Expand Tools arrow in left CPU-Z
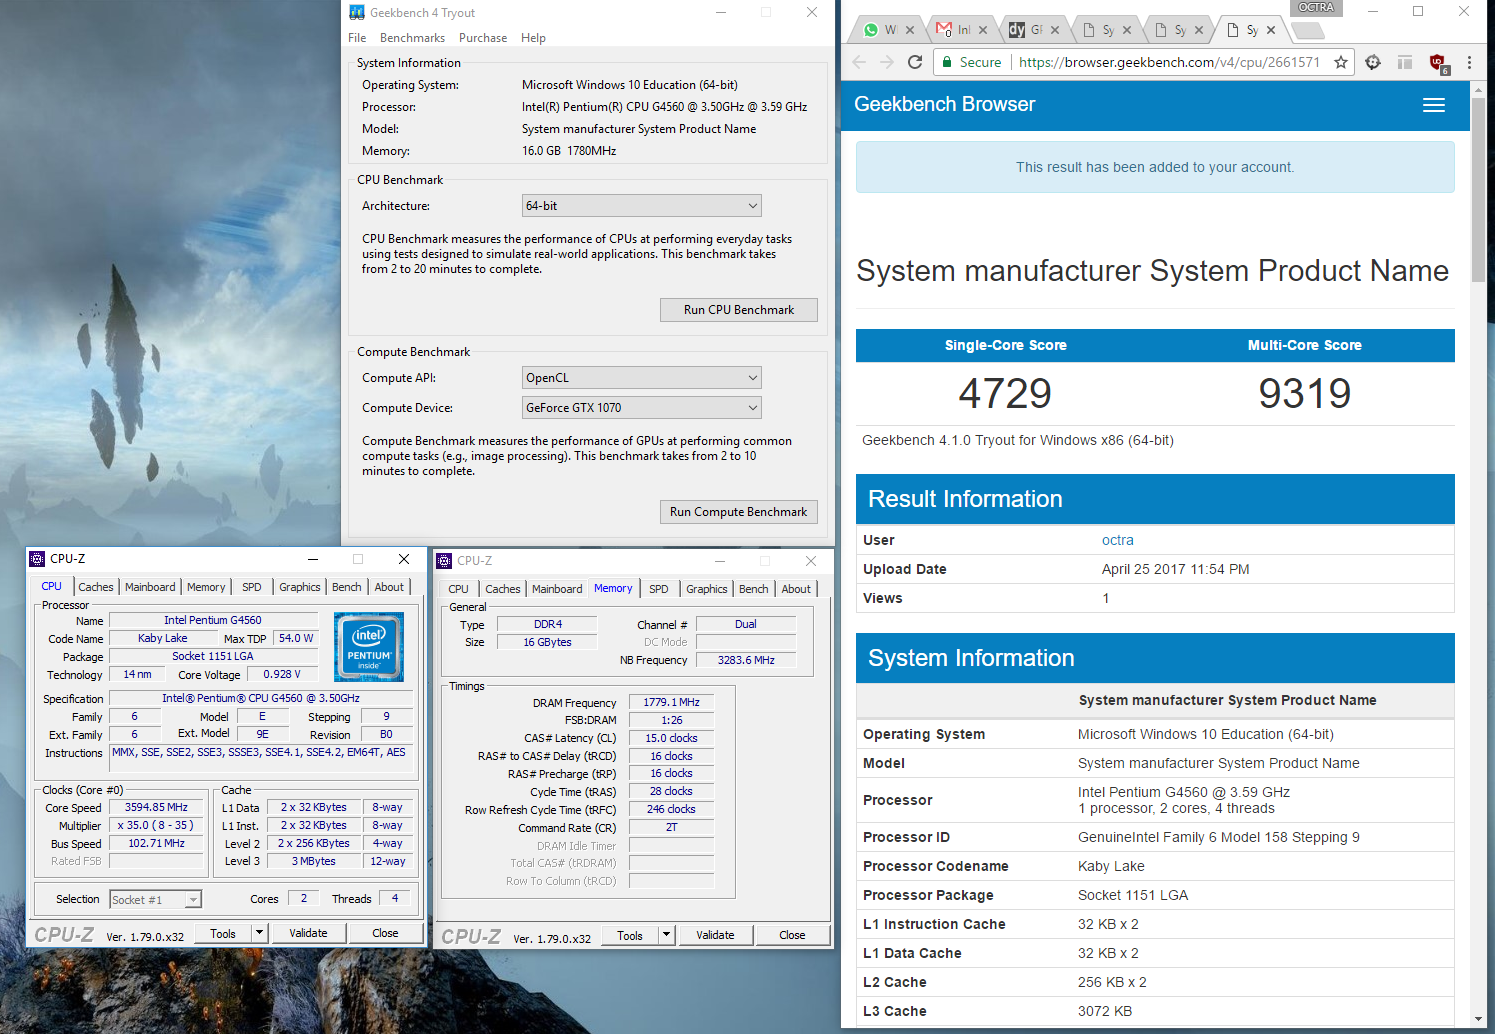Image resolution: width=1495 pixels, height=1034 pixels. (x=259, y=933)
